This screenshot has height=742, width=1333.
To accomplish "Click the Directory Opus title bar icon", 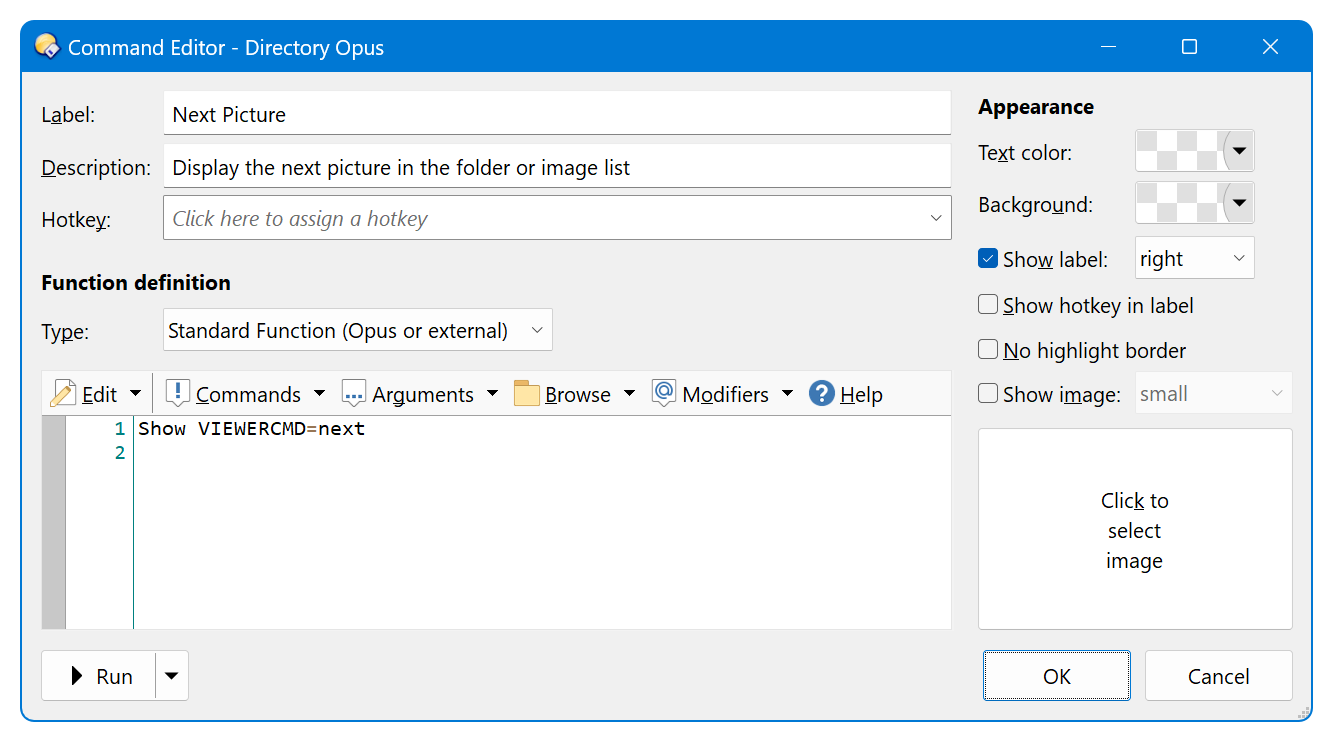I will tap(47, 46).
